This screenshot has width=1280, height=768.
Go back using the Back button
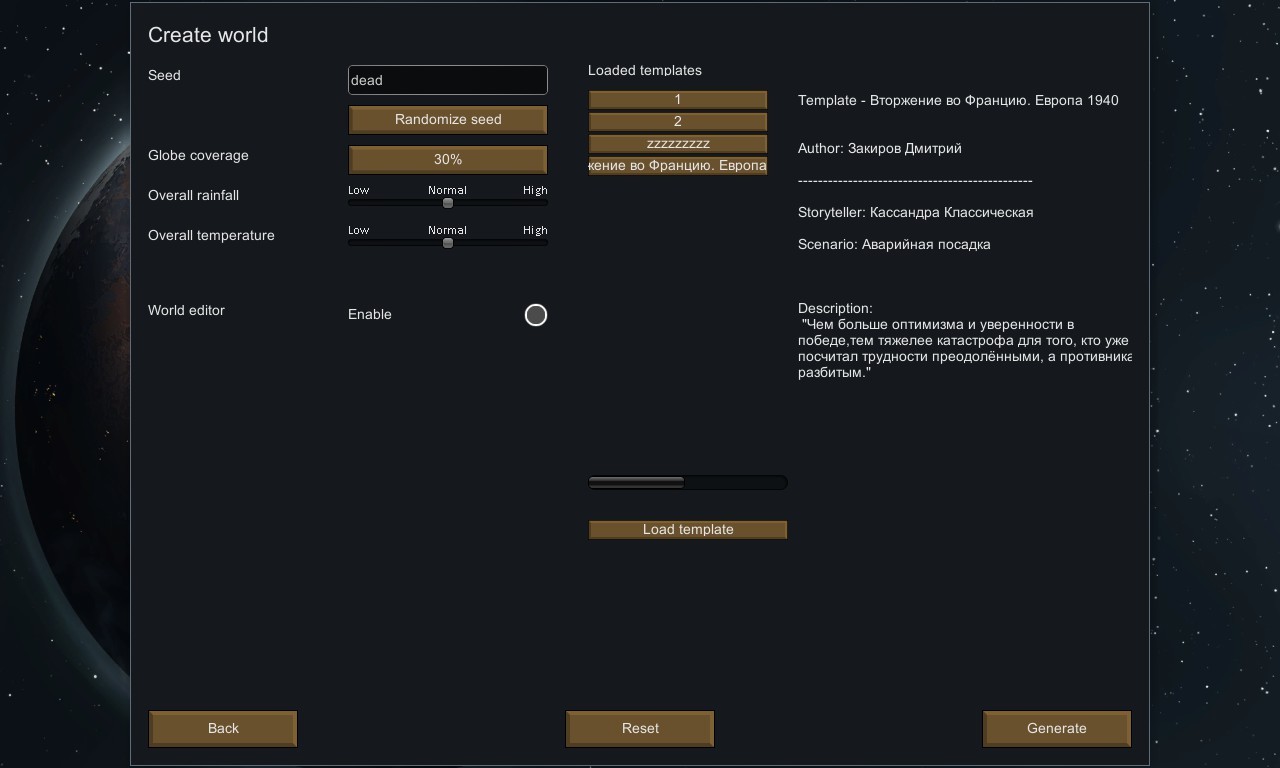[223, 729]
